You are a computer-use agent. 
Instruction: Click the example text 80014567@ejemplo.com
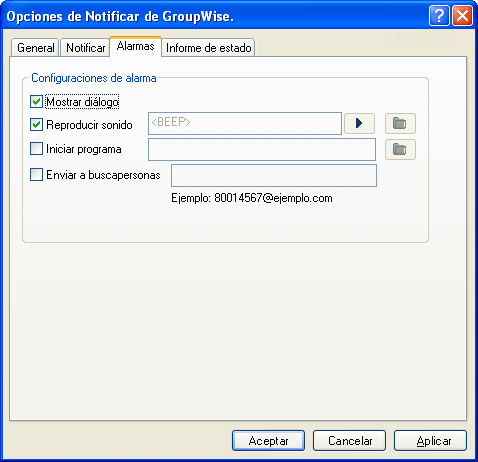(x=273, y=198)
